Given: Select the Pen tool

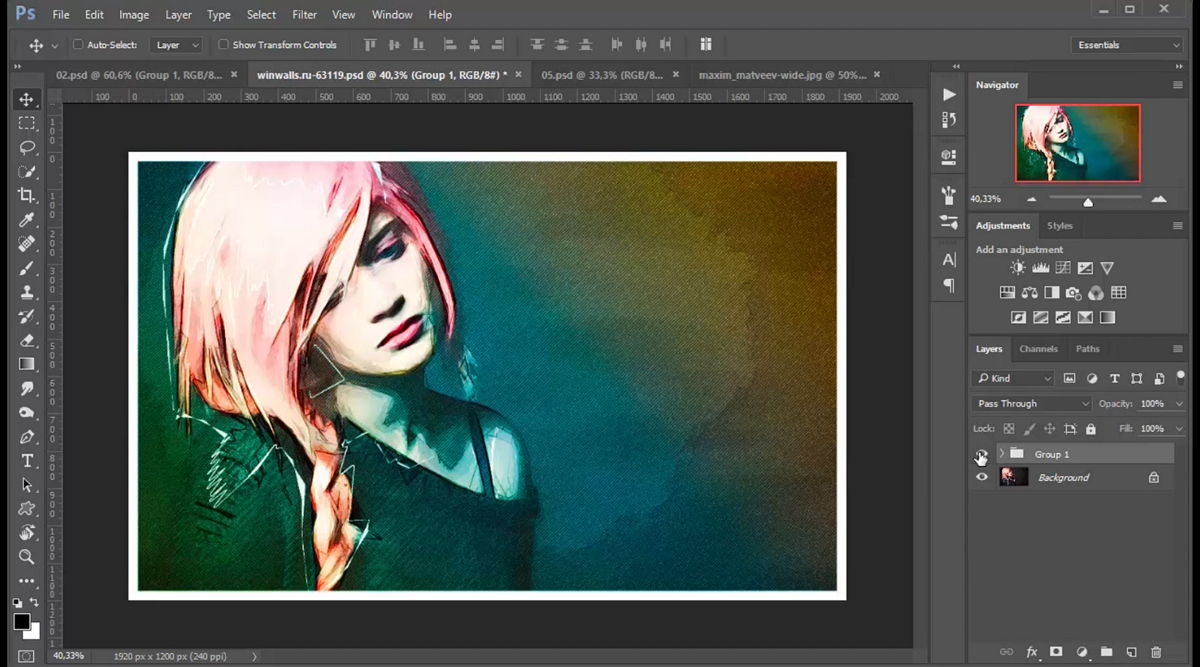Looking at the screenshot, I should tap(27, 437).
